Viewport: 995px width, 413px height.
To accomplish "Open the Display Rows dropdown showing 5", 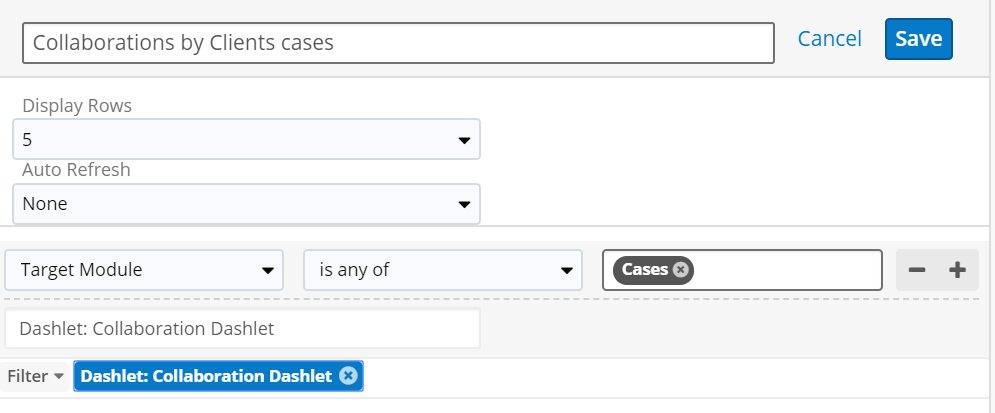I will pos(246,139).
